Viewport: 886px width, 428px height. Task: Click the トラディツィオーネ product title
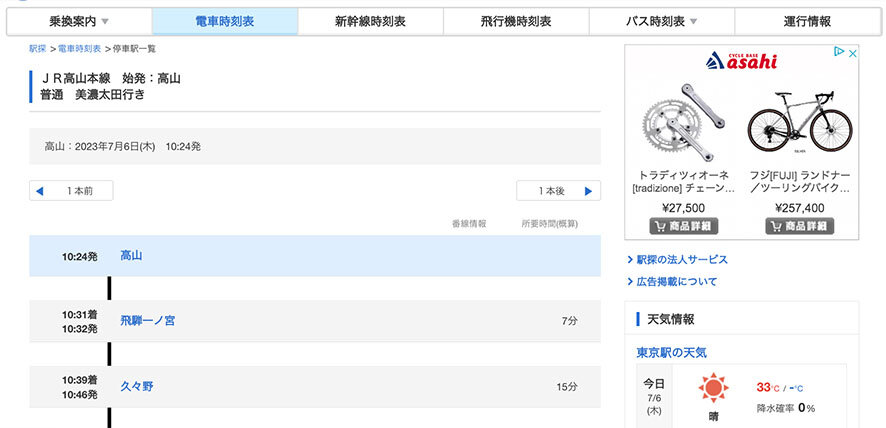tap(684, 181)
